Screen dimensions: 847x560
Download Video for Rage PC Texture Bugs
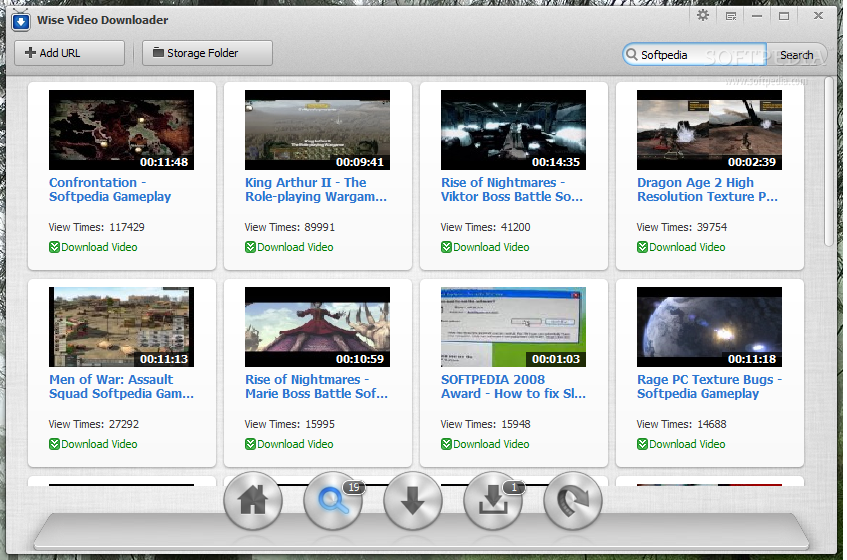[681, 444]
